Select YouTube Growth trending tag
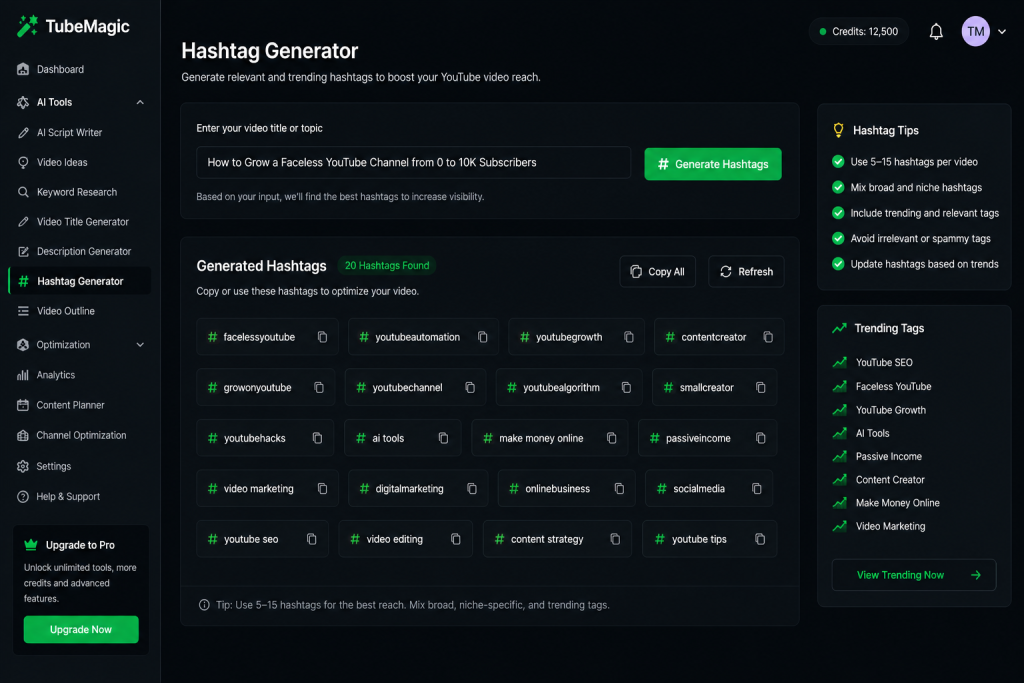 click(x=880, y=410)
